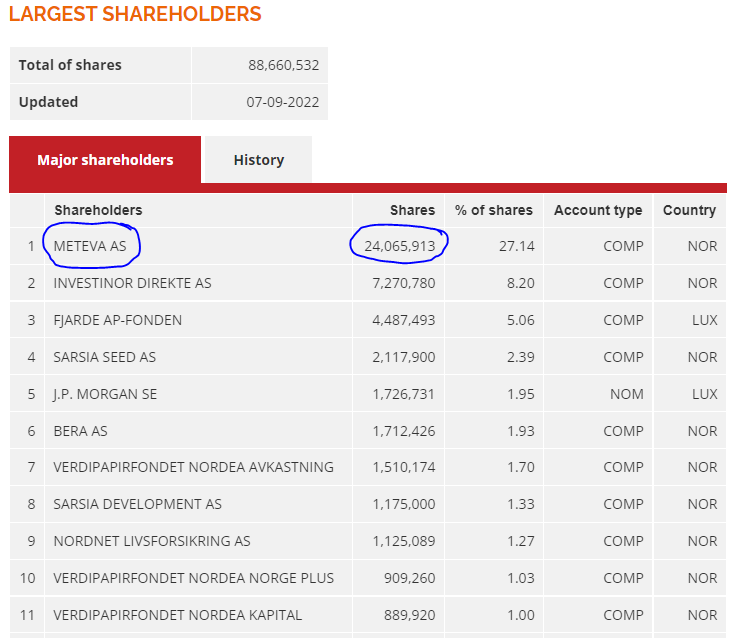Image resolution: width=746 pixels, height=638 pixels.
Task: Click the share count 889,920
Action: [x=410, y=615]
